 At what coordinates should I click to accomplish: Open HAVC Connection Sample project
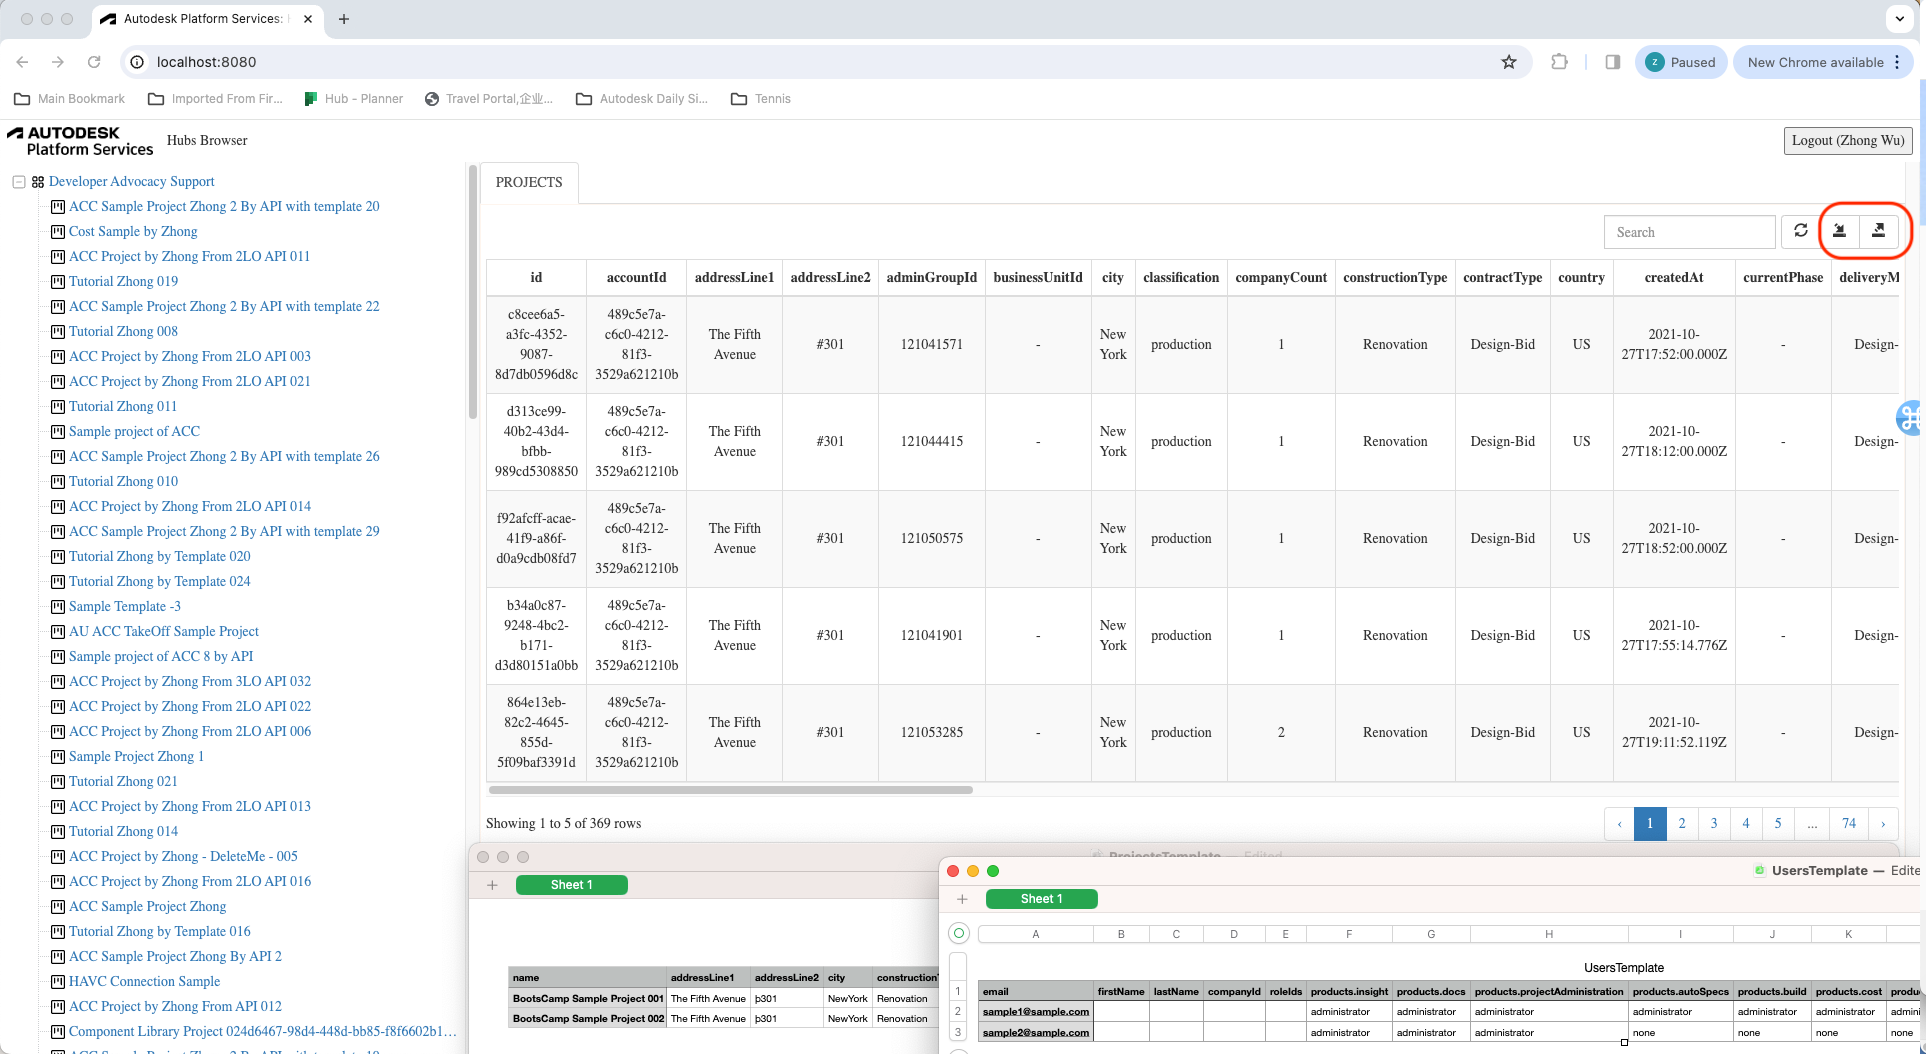coord(144,982)
